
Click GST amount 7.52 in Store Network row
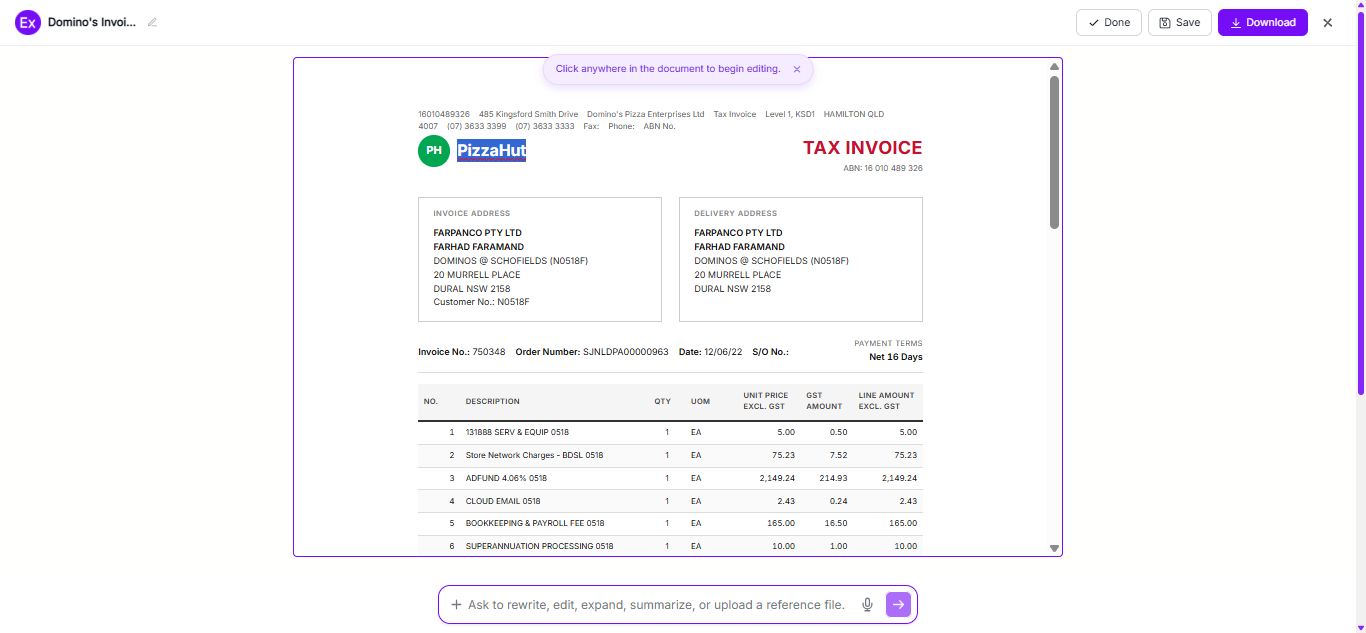pos(838,455)
